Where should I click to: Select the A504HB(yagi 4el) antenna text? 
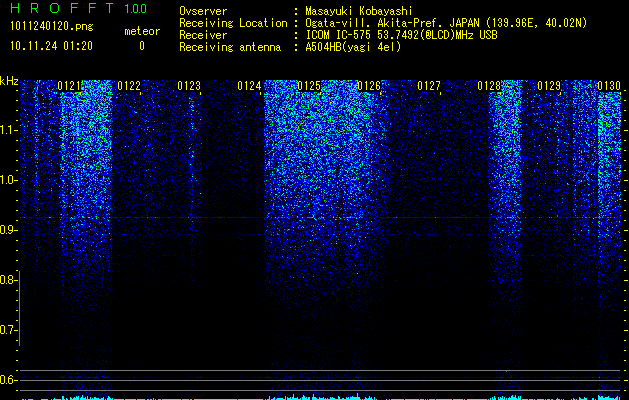click(353, 47)
